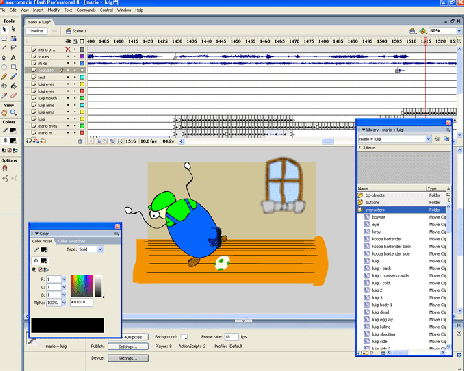The width and height of the screenshot is (464, 371).
Task: Click the No Color icon in Color panel
Action: point(40,269)
